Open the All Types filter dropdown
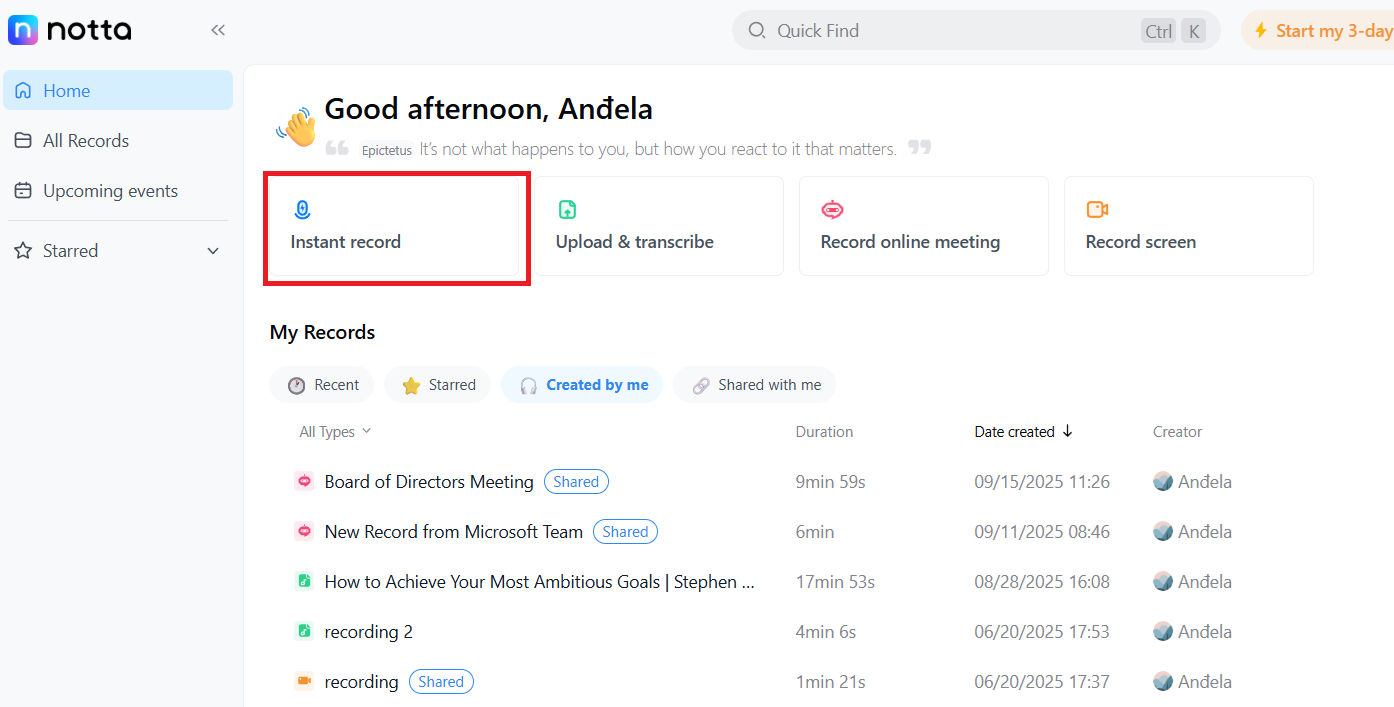This screenshot has width=1394, height=707. click(335, 432)
